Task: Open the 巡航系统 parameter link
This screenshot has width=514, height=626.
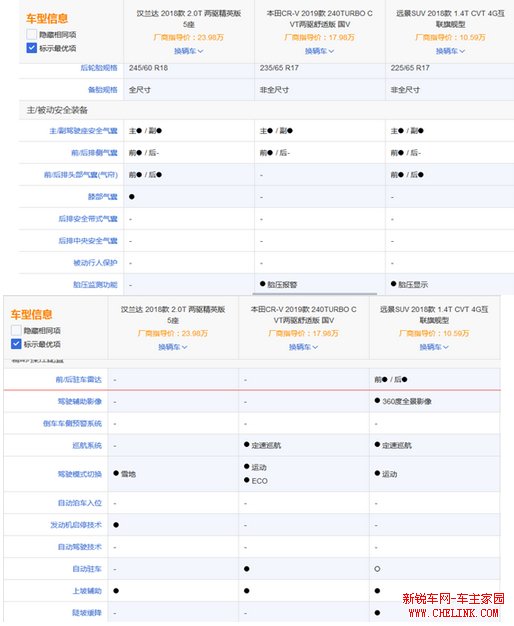Action: pos(87,446)
